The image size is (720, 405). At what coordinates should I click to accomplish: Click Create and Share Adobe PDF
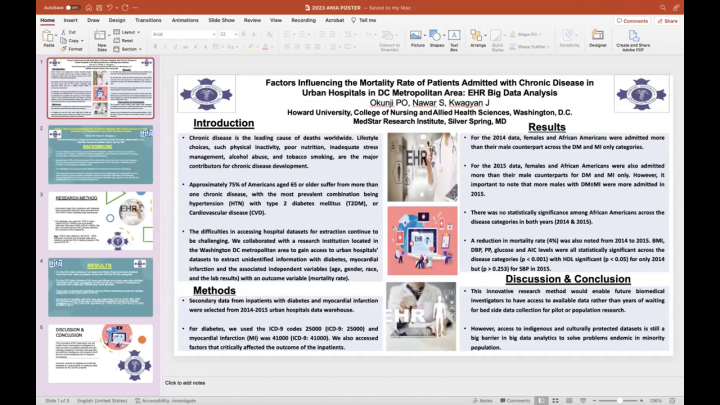633,40
